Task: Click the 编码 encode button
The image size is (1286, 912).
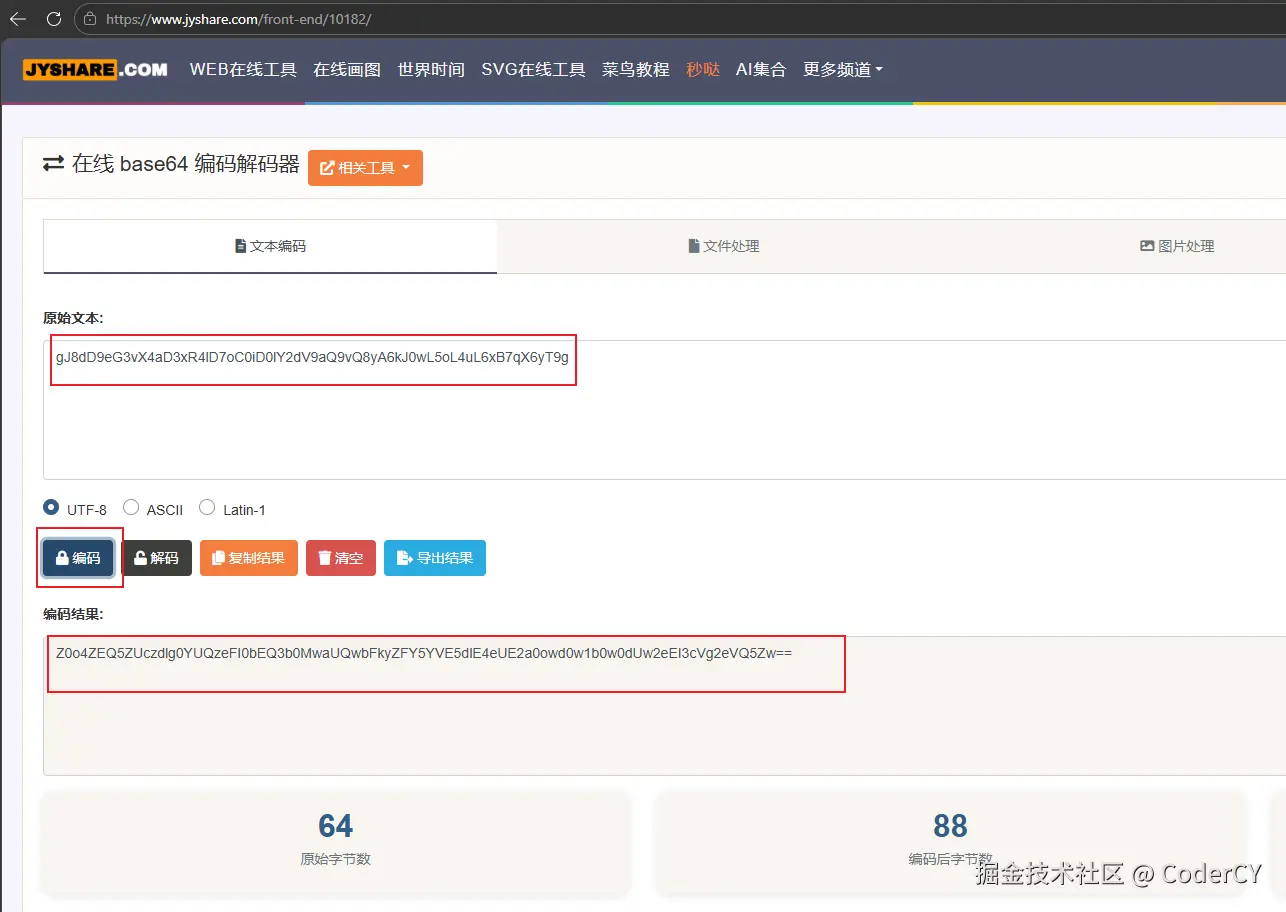Action: 78,558
